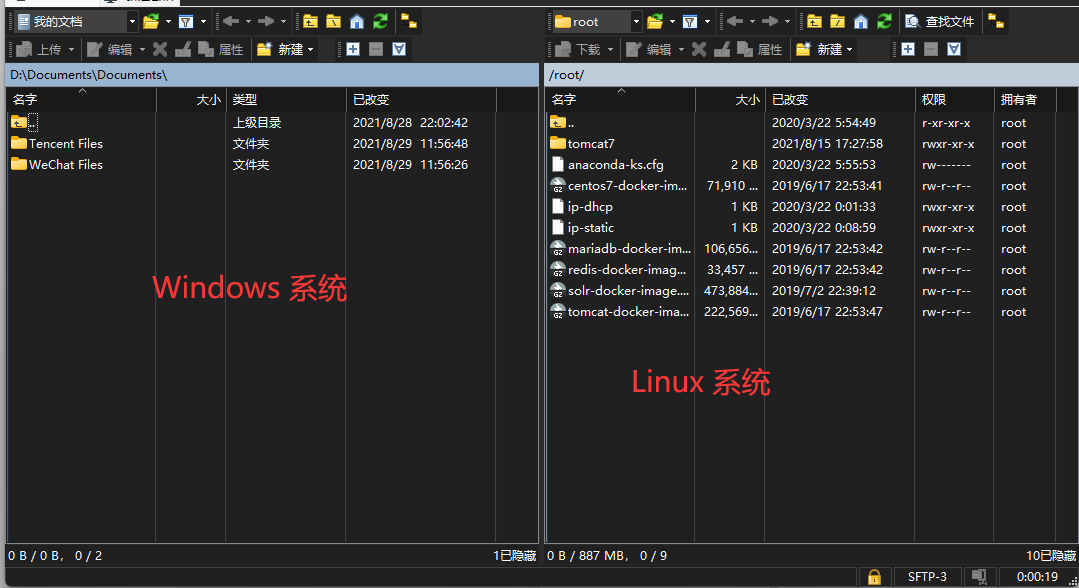Go back in local panel history
The width and height of the screenshot is (1079, 588).
coord(231,22)
